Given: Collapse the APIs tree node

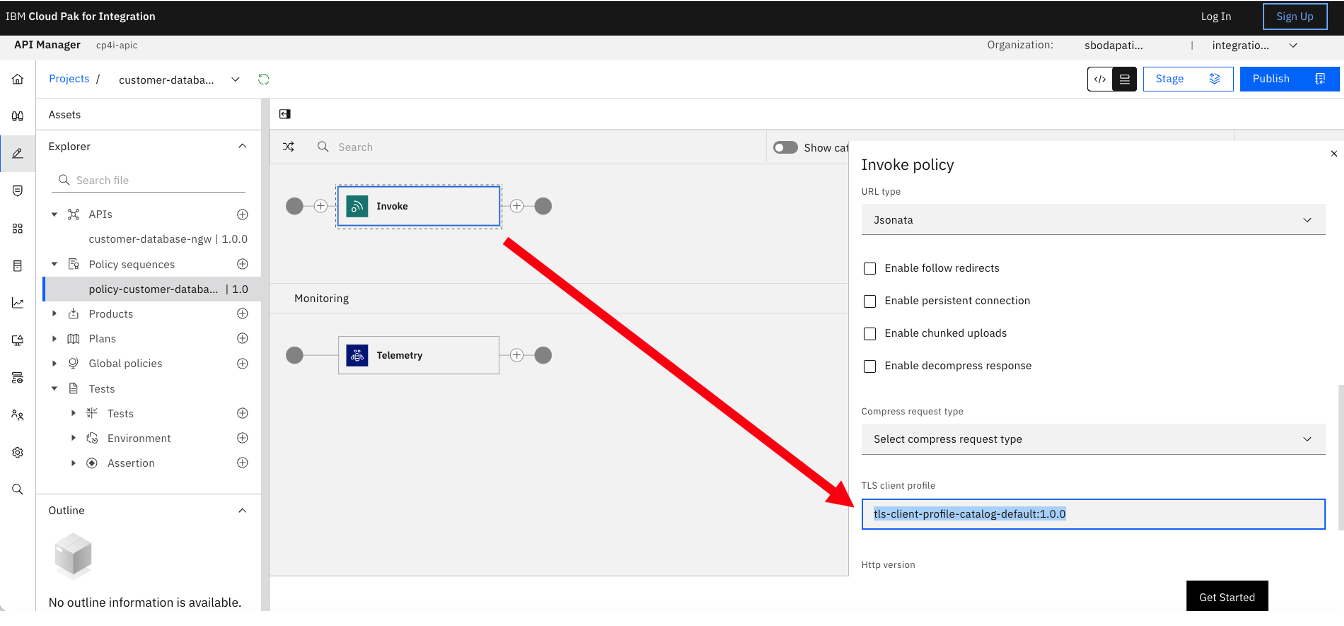Looking at the screenshot, I should pyautogui.click(x=54, y=214).
